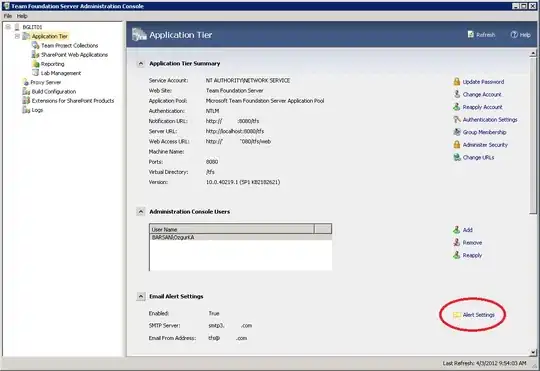Collapse the Application Tier Summary section
Screen dimensions: 540x371
[141, 64]
